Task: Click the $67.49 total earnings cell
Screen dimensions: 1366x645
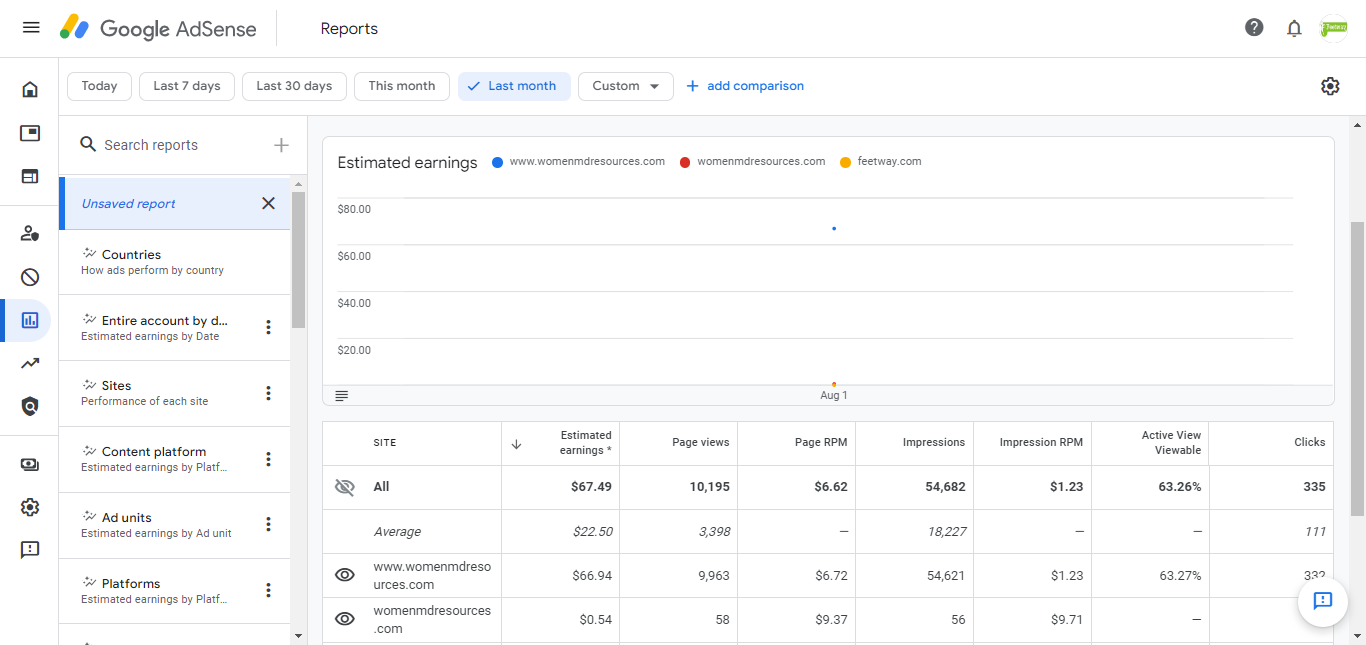Action: click(x=592, y=487)
